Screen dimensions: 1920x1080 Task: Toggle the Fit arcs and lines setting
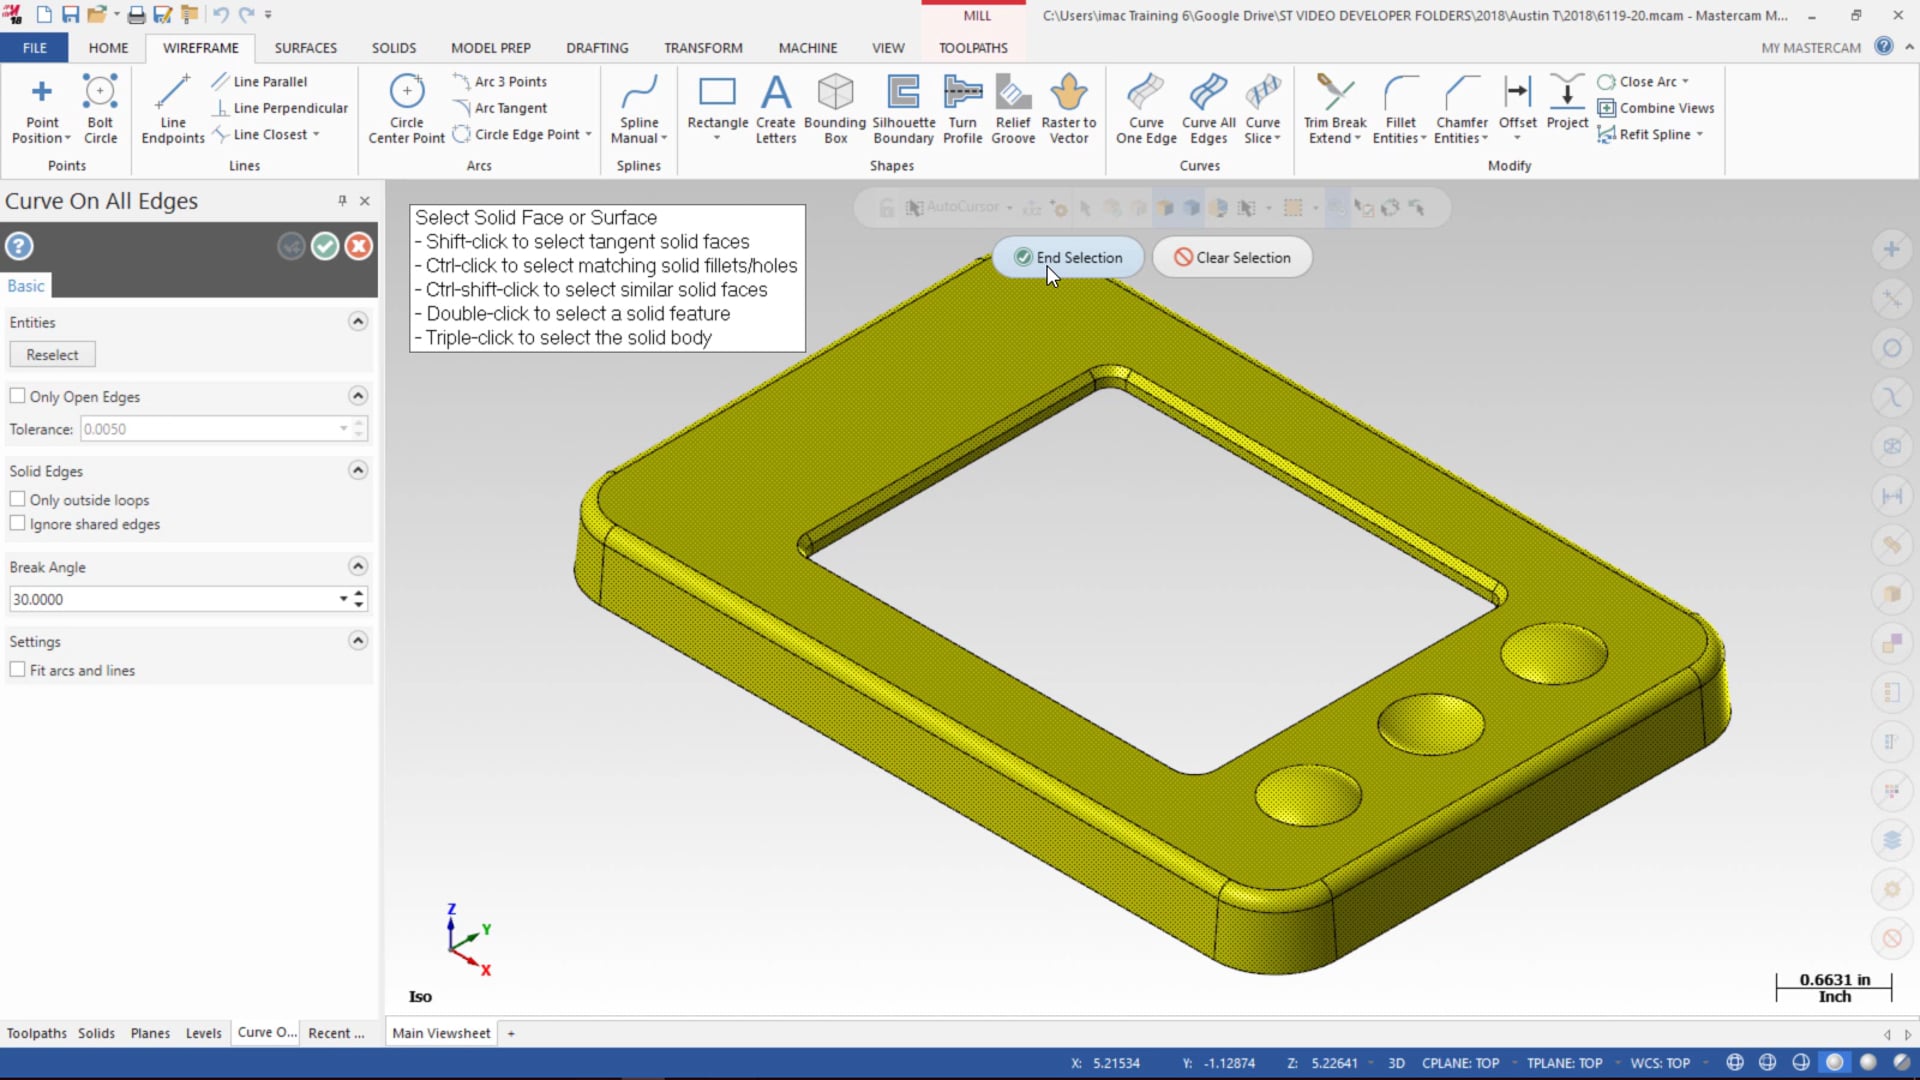[18, 670]
